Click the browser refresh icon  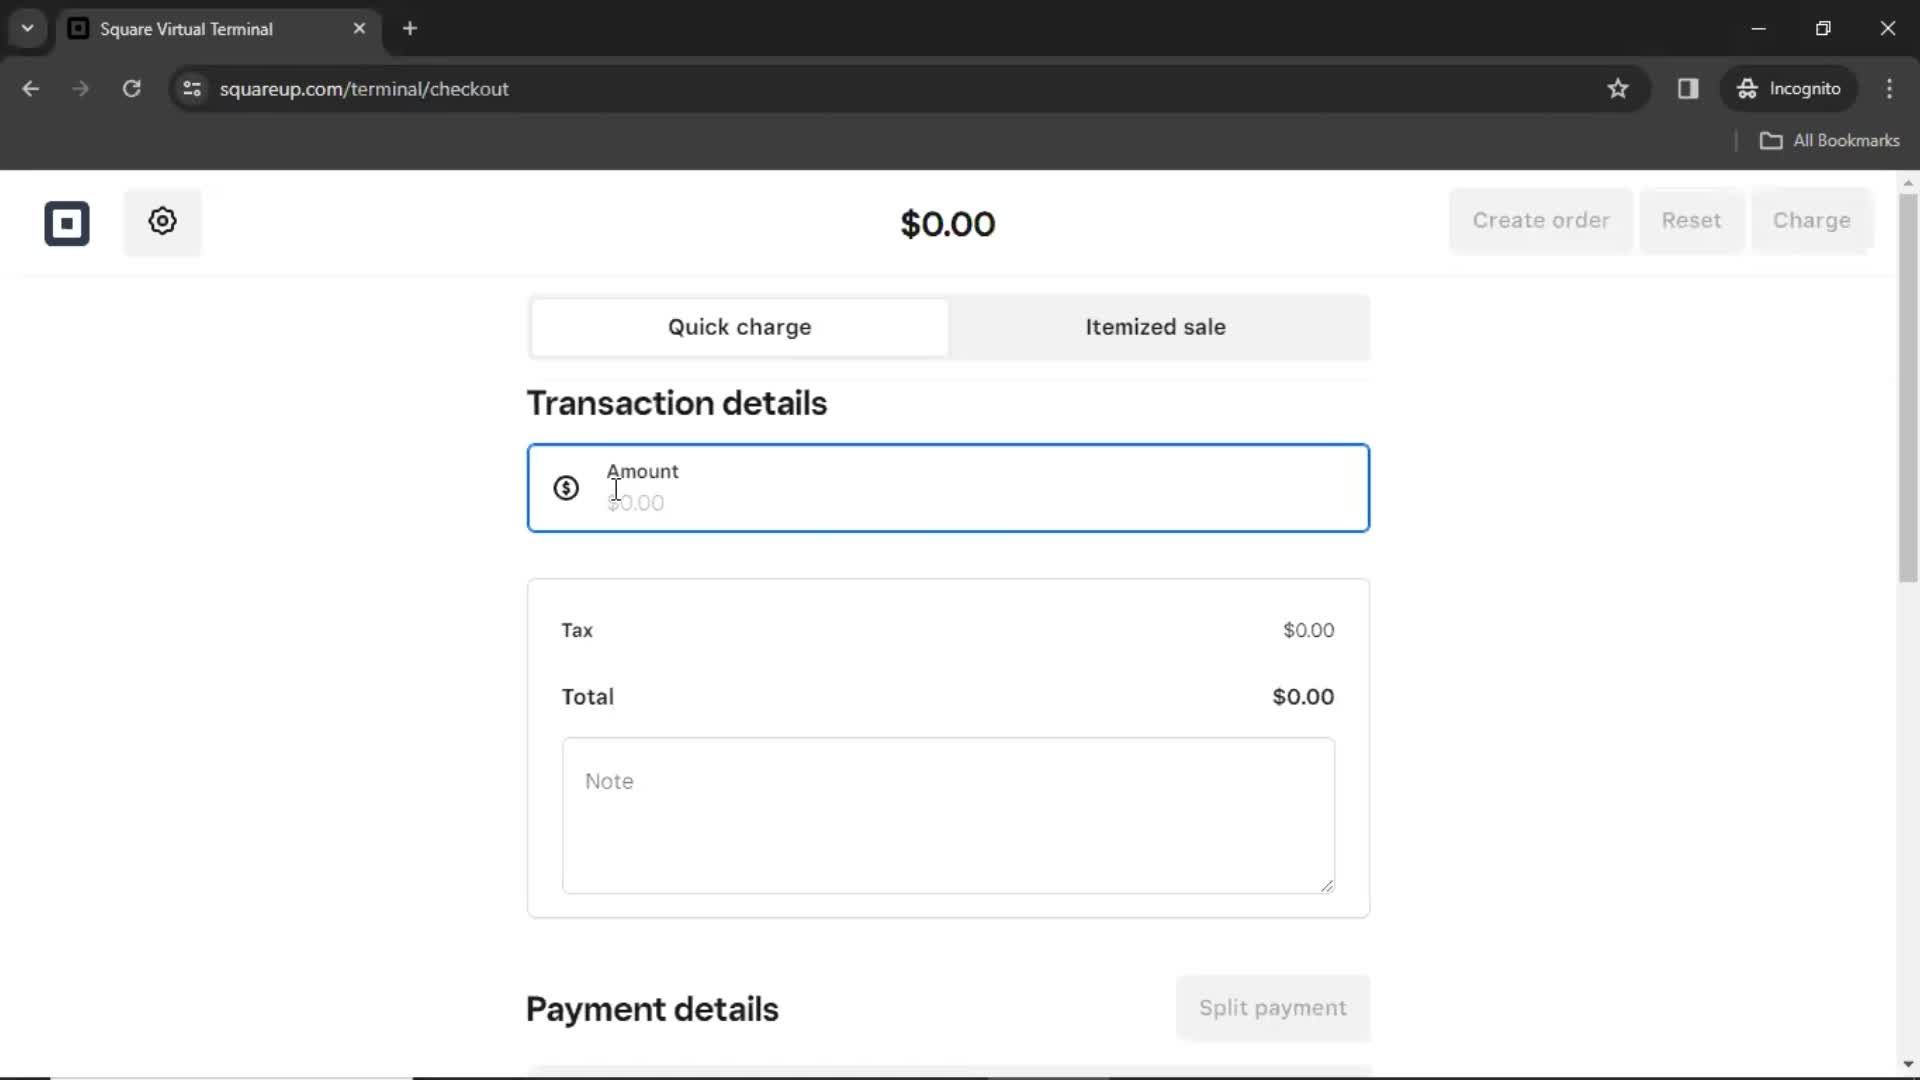tap(131, 88)
